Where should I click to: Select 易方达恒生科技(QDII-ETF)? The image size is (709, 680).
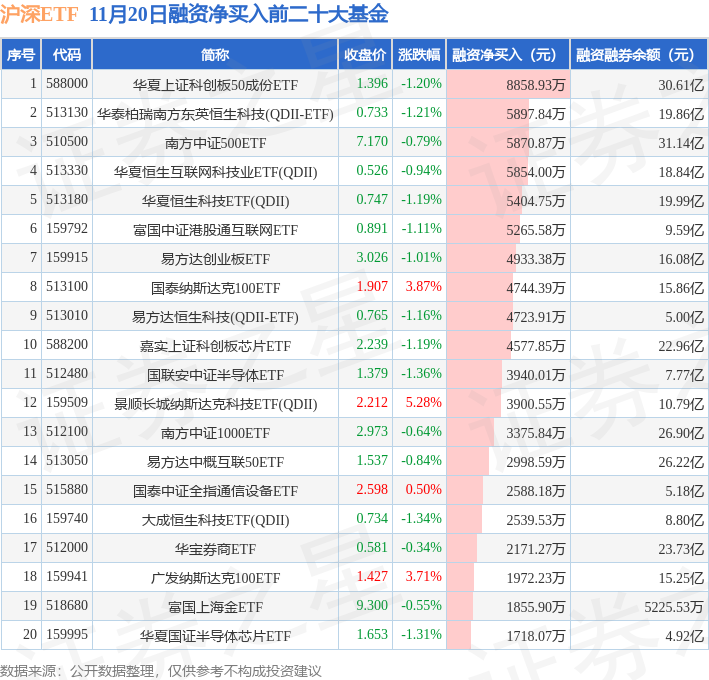pyautogui.click(x=215, y=317)
